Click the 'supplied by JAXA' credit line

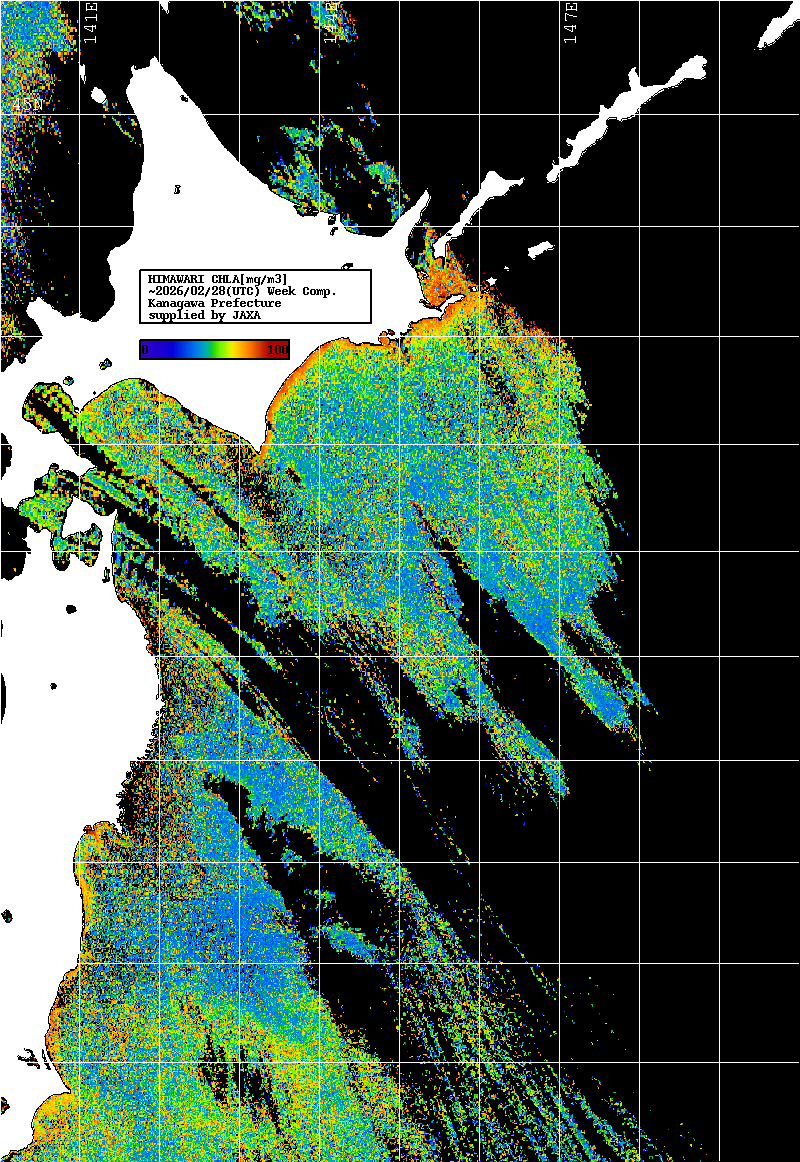(x=203, y=315)
